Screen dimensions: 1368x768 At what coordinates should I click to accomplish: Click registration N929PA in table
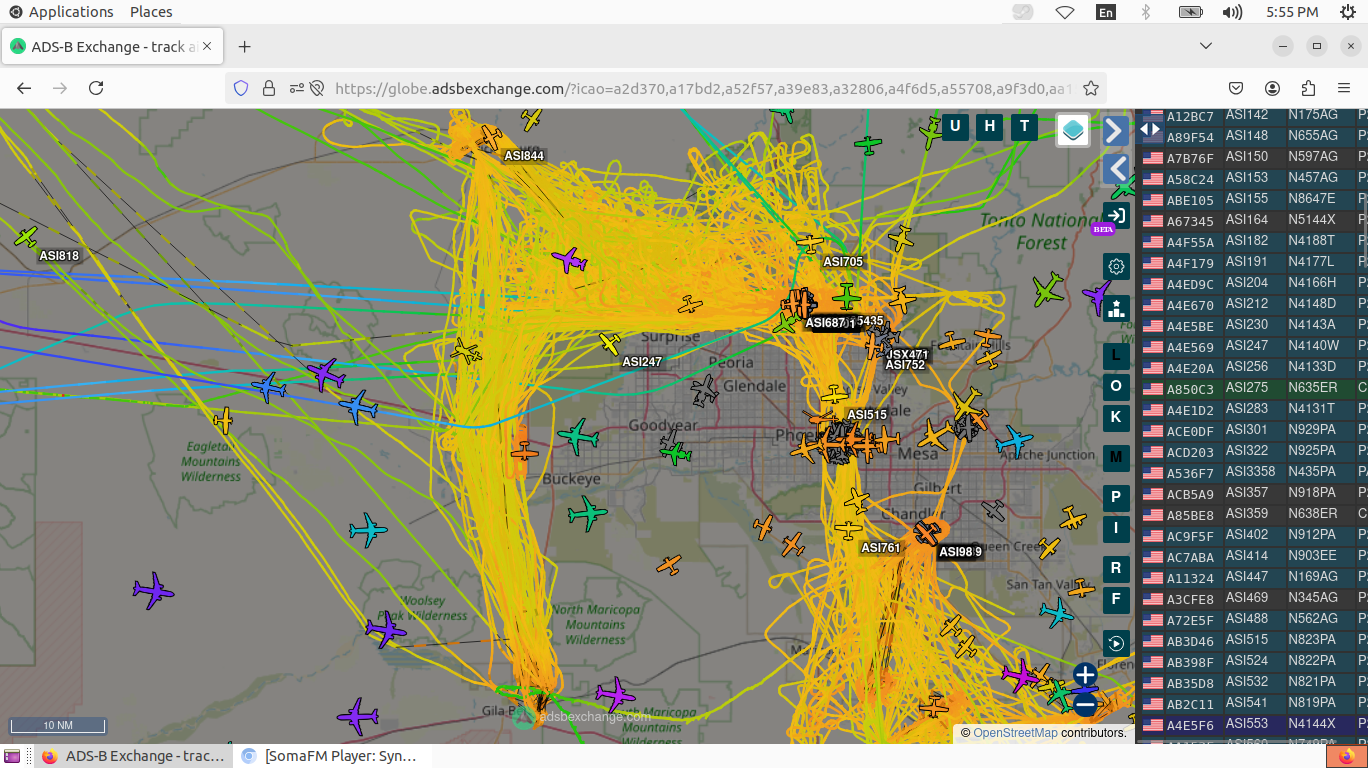1312,430
